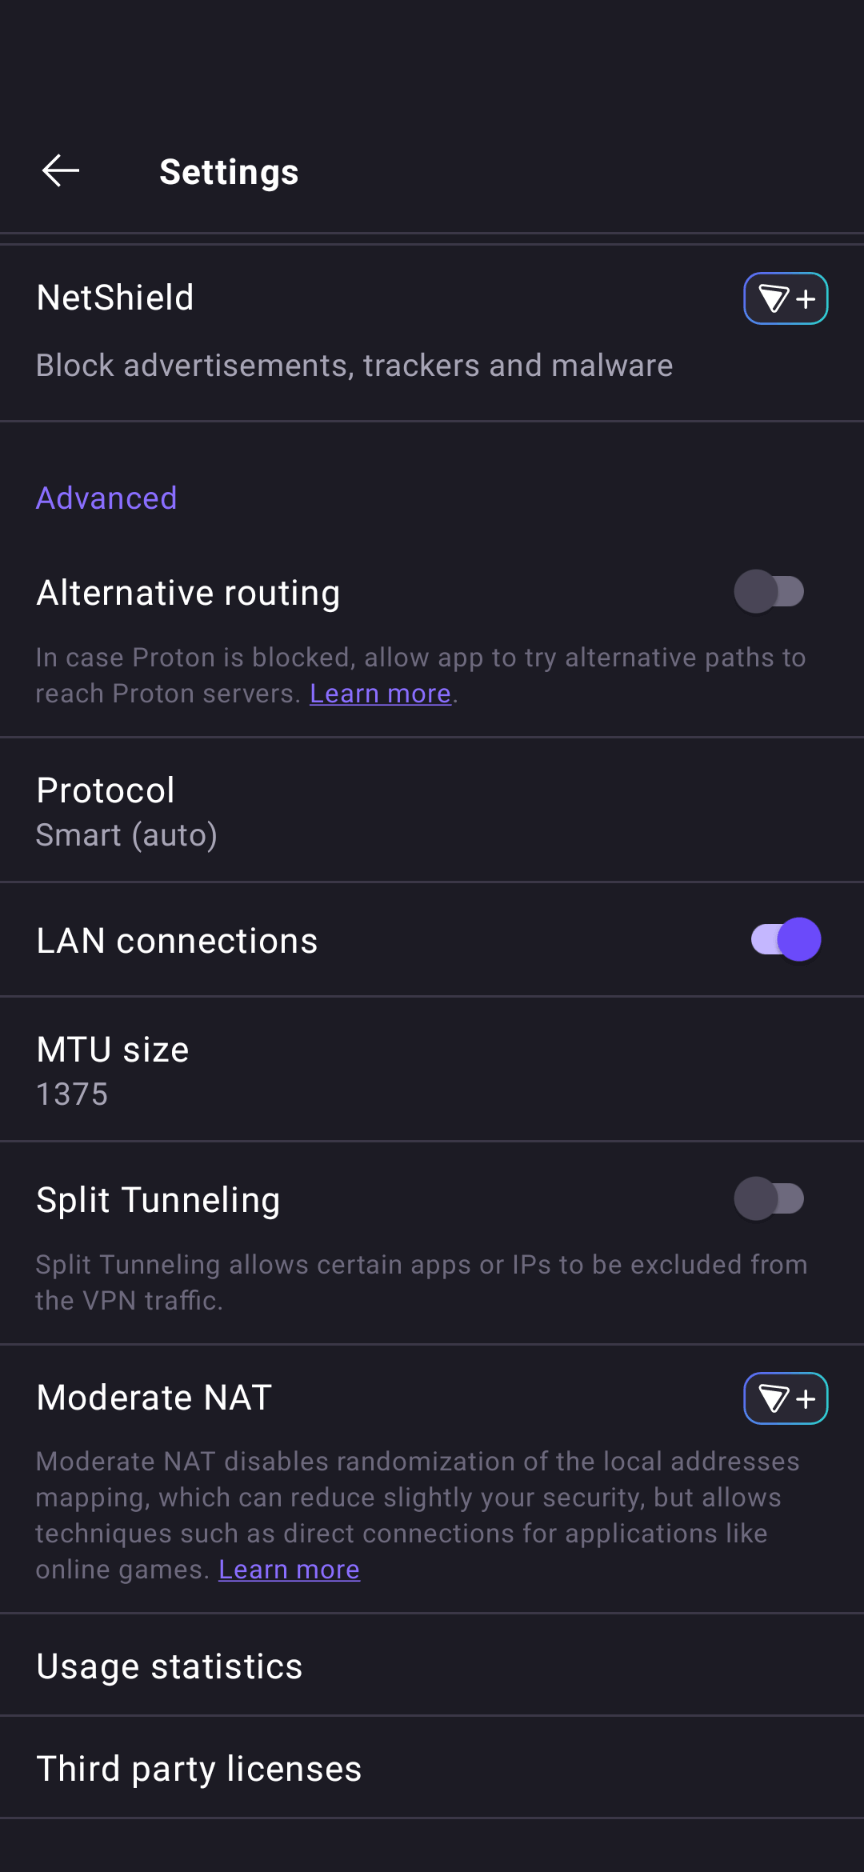Viewport: 864px width, 1872px height.
Task: Open the Protocol Smart (auto) selector
Action: pyautogui.click(x=127, y=811)
